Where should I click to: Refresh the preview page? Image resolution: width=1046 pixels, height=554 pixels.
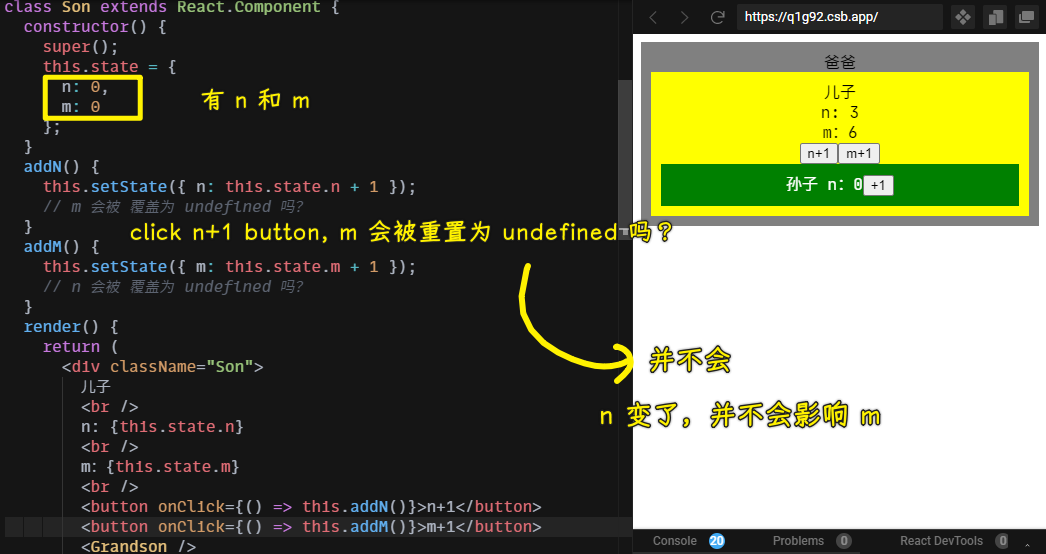717,17
